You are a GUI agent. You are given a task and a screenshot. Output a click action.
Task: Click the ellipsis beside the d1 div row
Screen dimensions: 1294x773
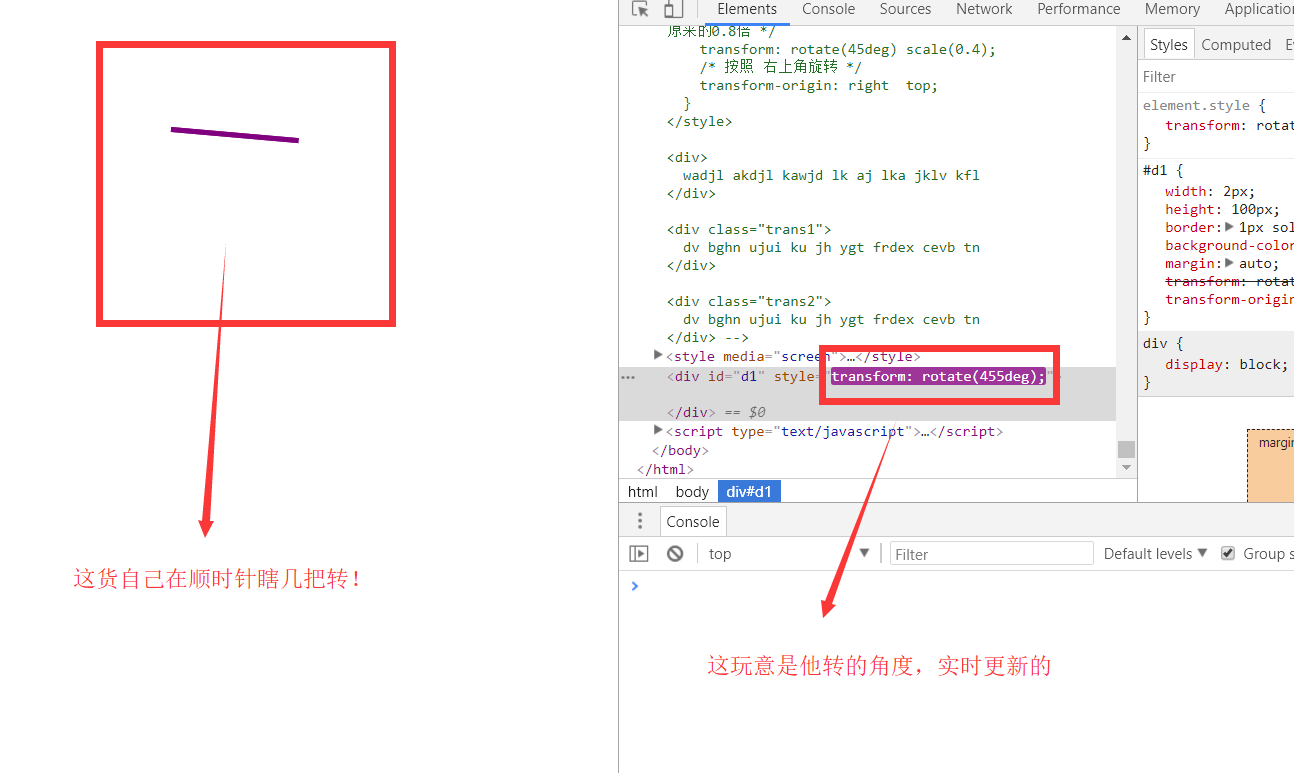click(628, 377)
